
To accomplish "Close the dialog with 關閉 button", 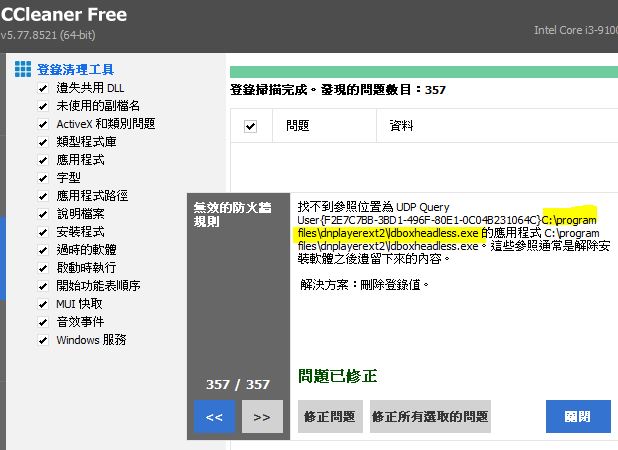I will (x=578, y=417).
